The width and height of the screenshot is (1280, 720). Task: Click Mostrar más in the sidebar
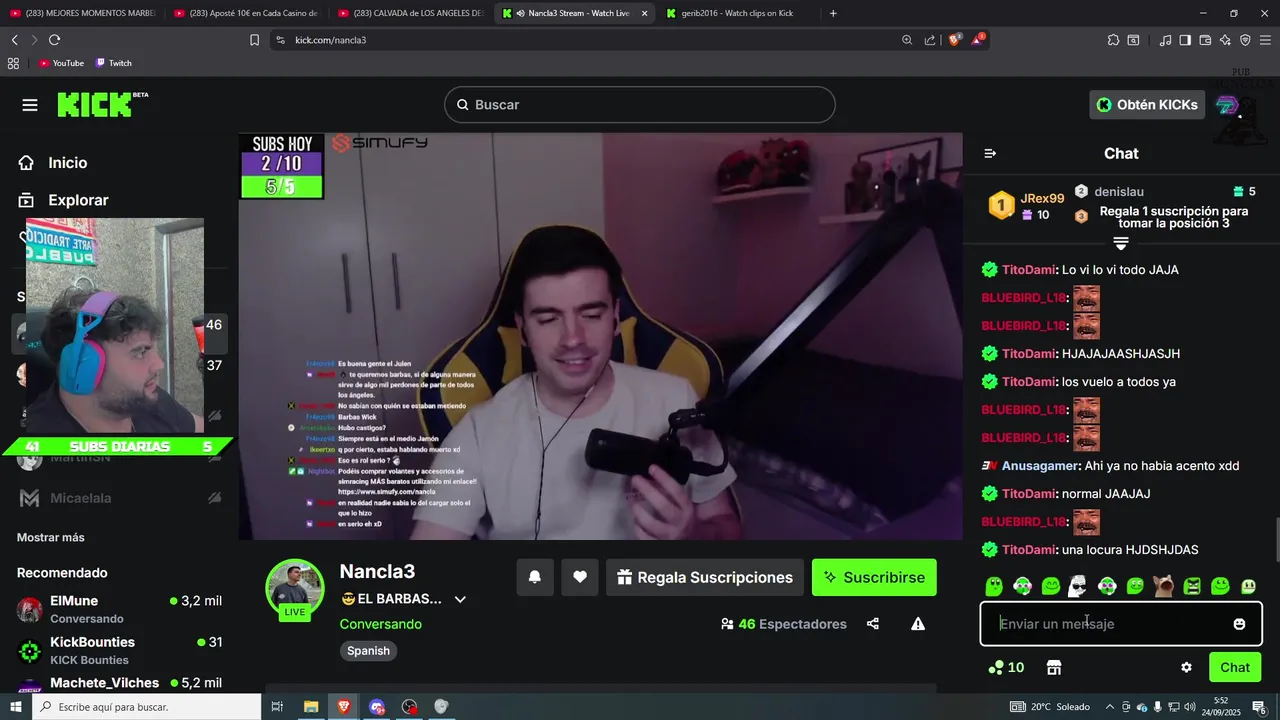point(51,537)
